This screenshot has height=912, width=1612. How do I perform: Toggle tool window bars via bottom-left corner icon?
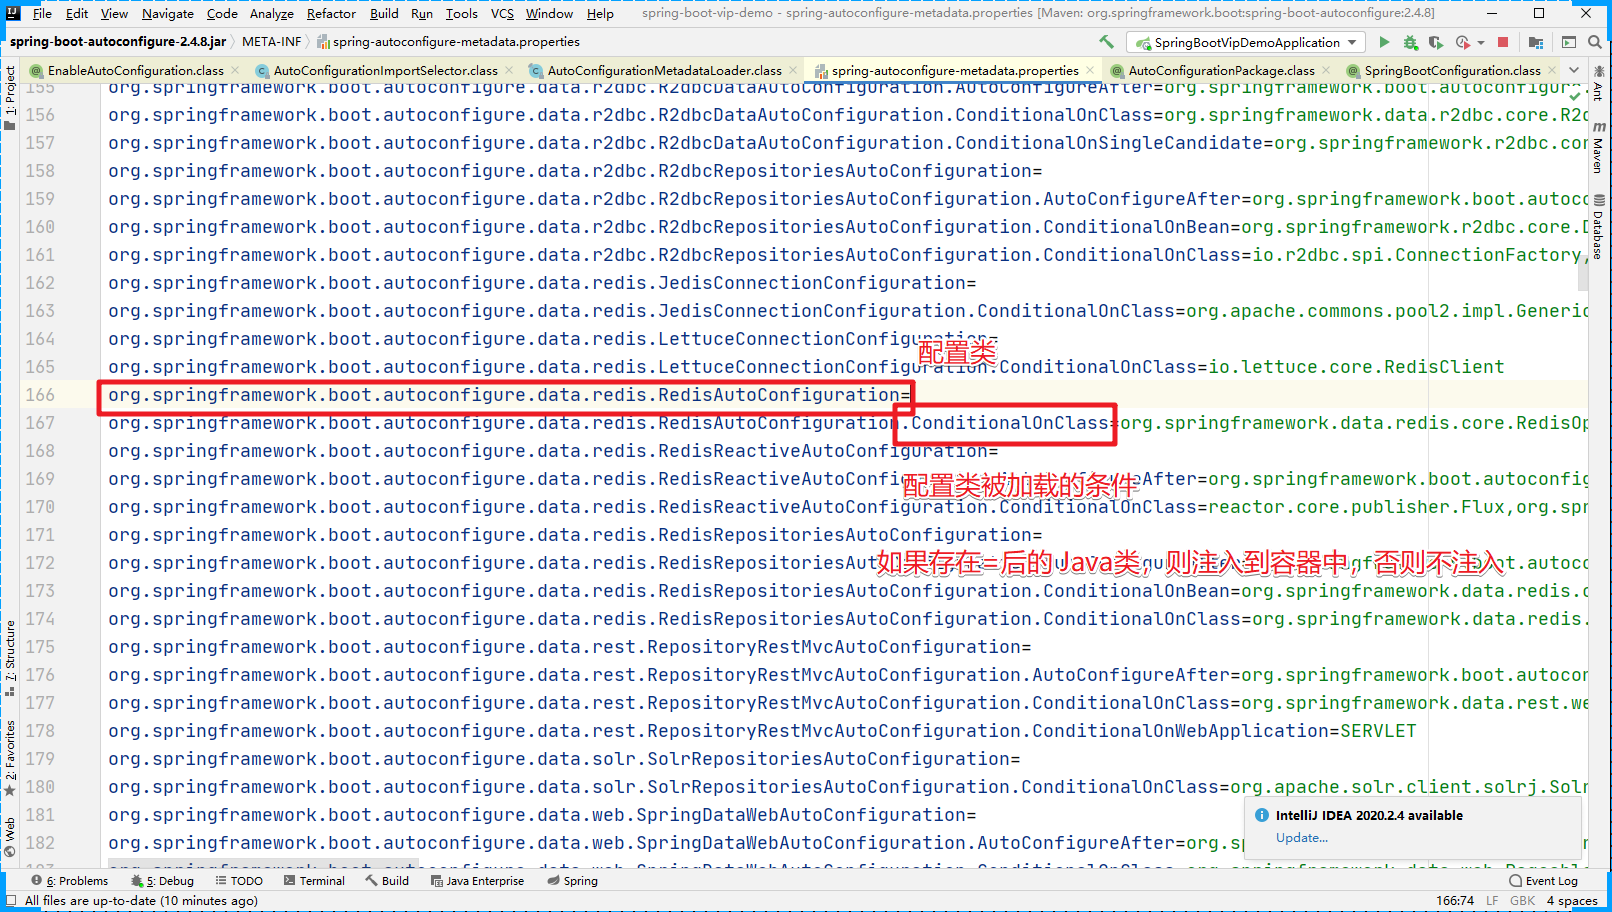point(10,900)
